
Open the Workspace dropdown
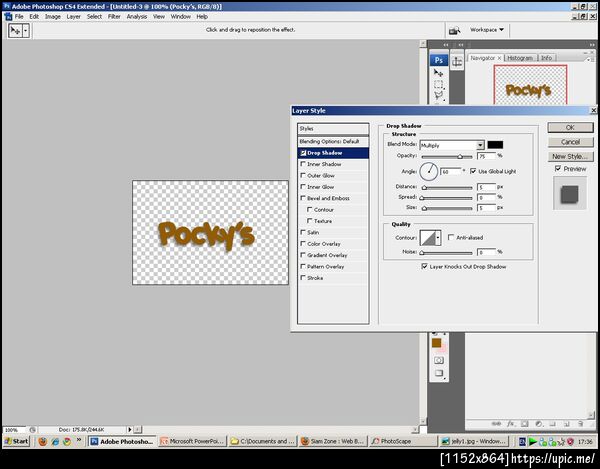(487, 29)
